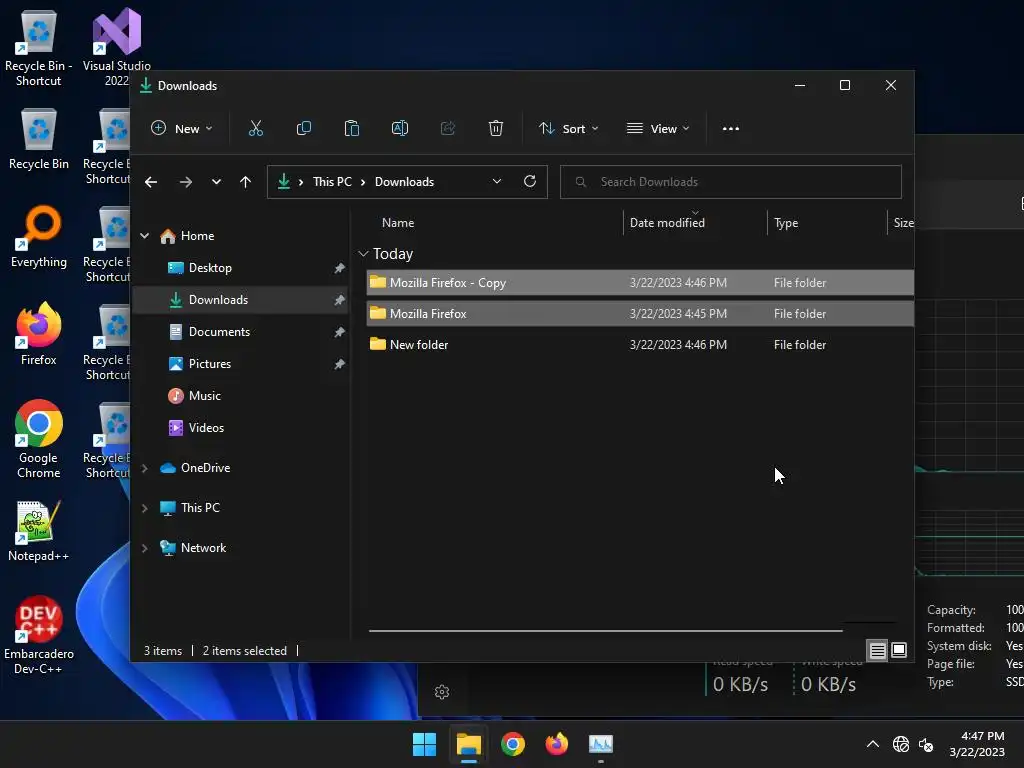The height and width of the screenshot is (768, 1024).
Task: Click the Copy icon in Explorer toolbar
Action: pyautogui.click(x=304, y=129)
